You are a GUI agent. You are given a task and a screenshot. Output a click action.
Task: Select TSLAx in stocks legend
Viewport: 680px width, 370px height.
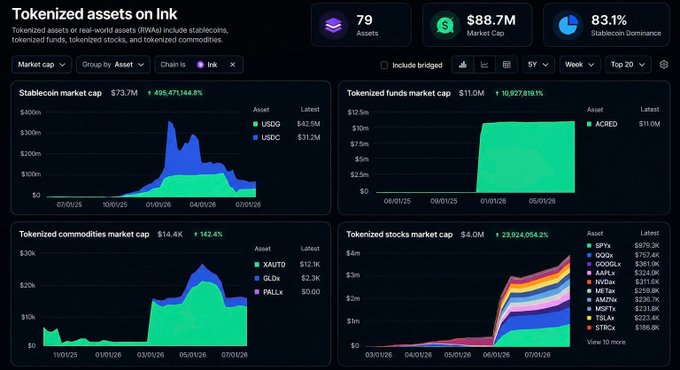(x=605, y=318)
